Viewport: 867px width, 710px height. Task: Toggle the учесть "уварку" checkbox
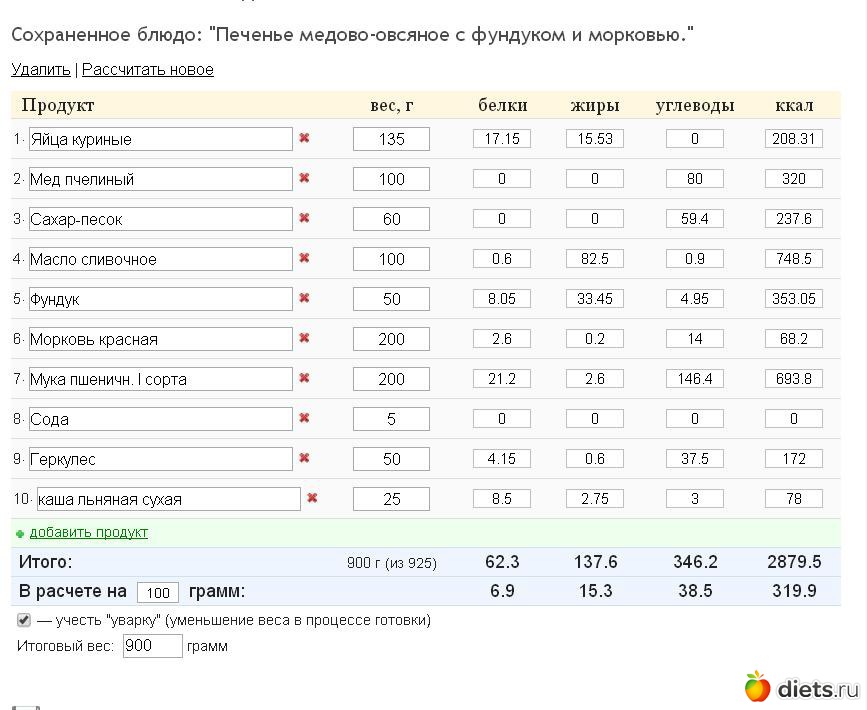[24, 620]
